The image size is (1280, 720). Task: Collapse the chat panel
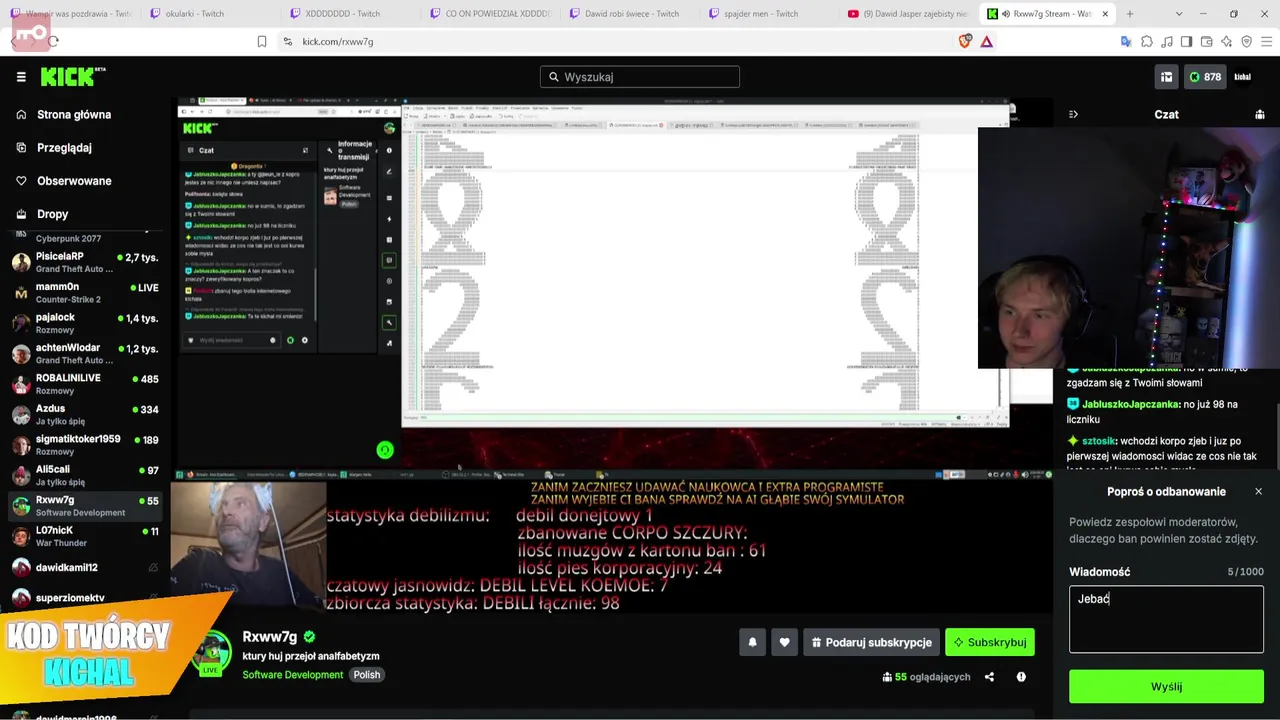[x=1073, y=115]
